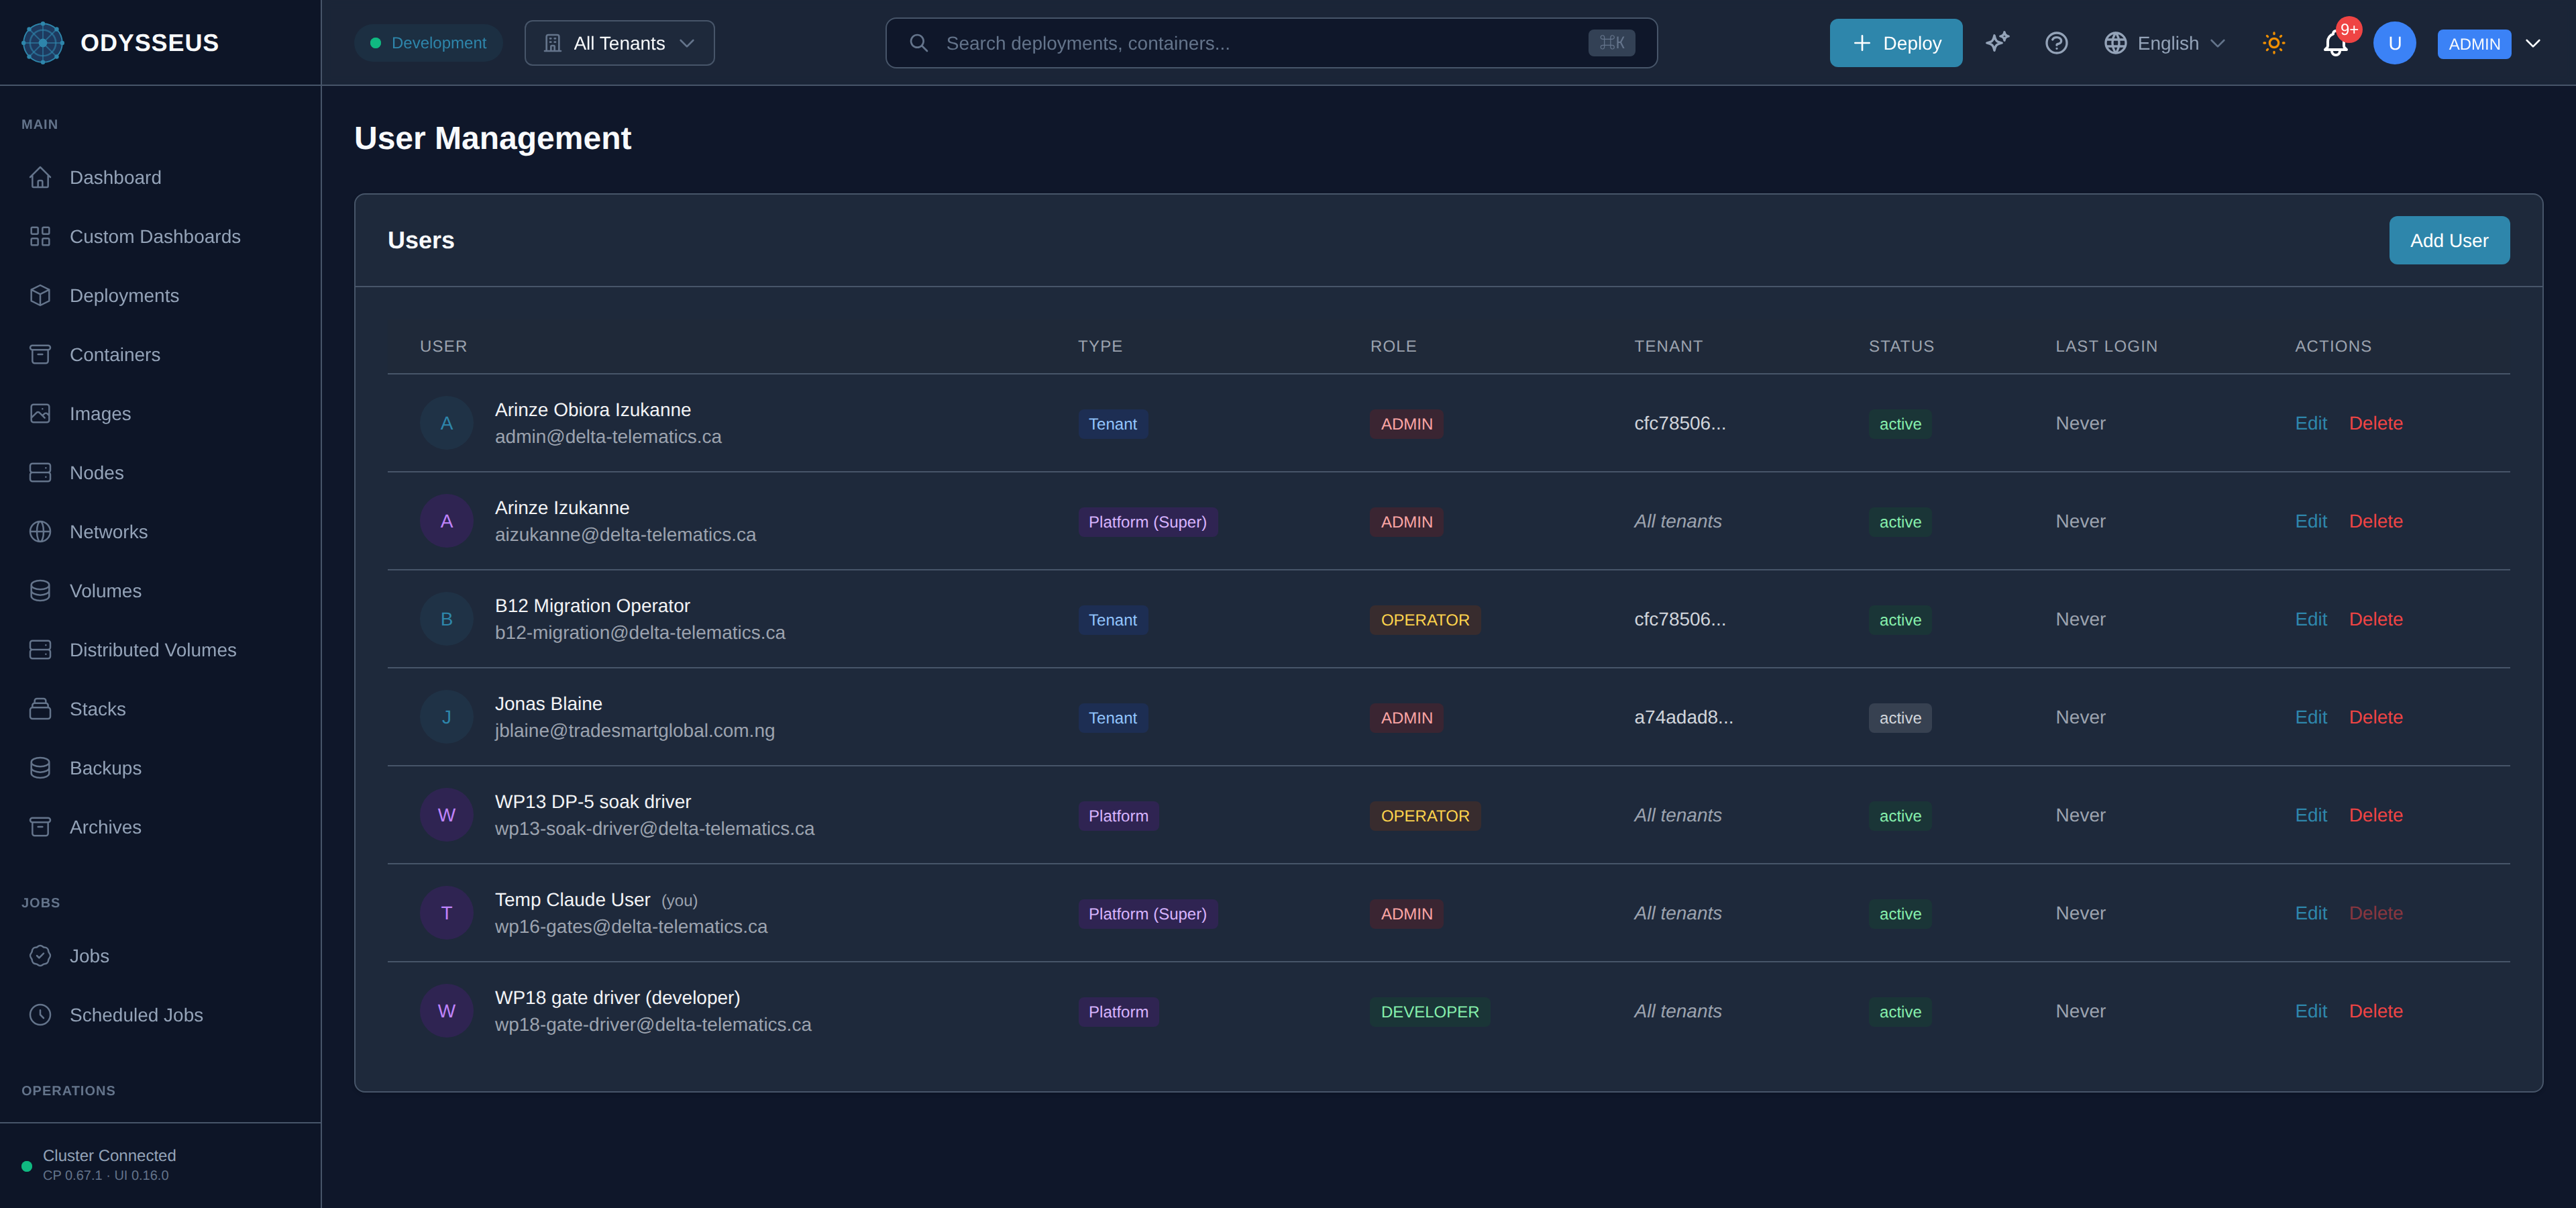Click jblaine@tradesmartglobal.com.ng email

point(634,731)
